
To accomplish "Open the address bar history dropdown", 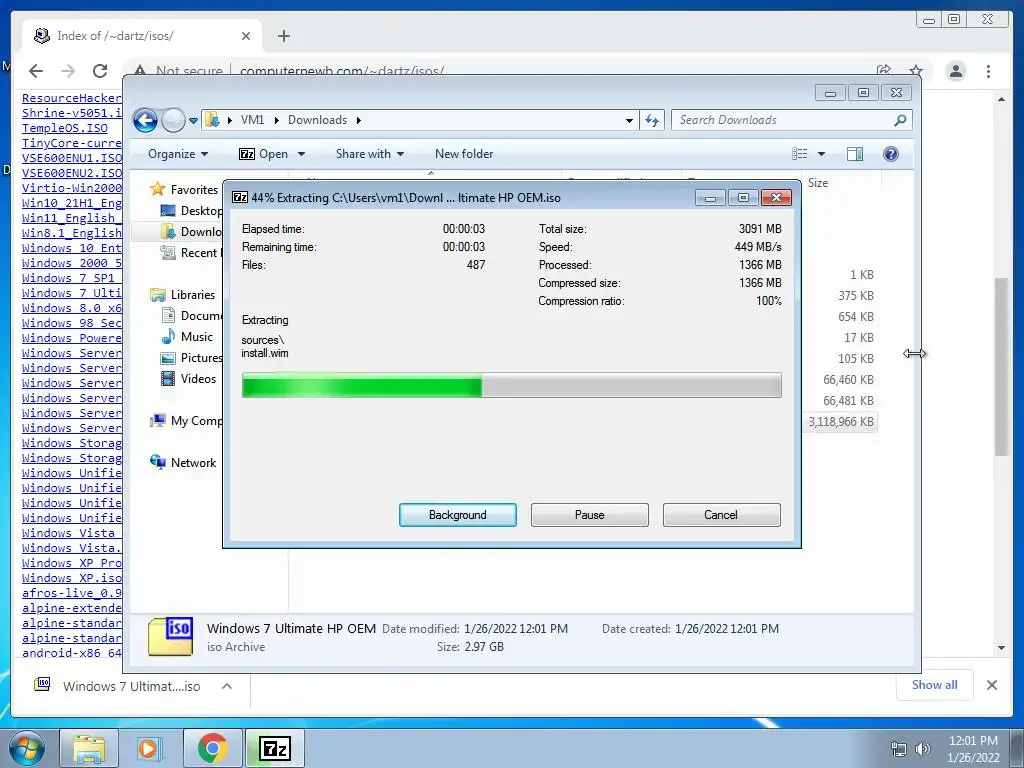I will click(629, 120).
